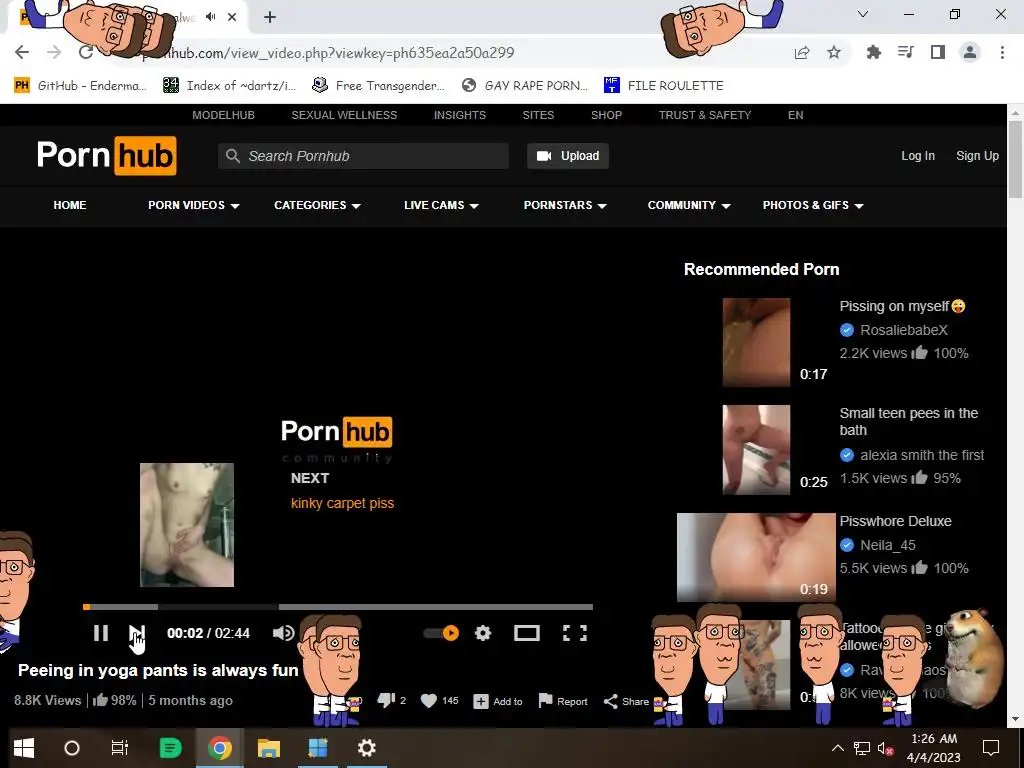Open the media control icon in Chrome toolbar

click(x=905, y=52)
